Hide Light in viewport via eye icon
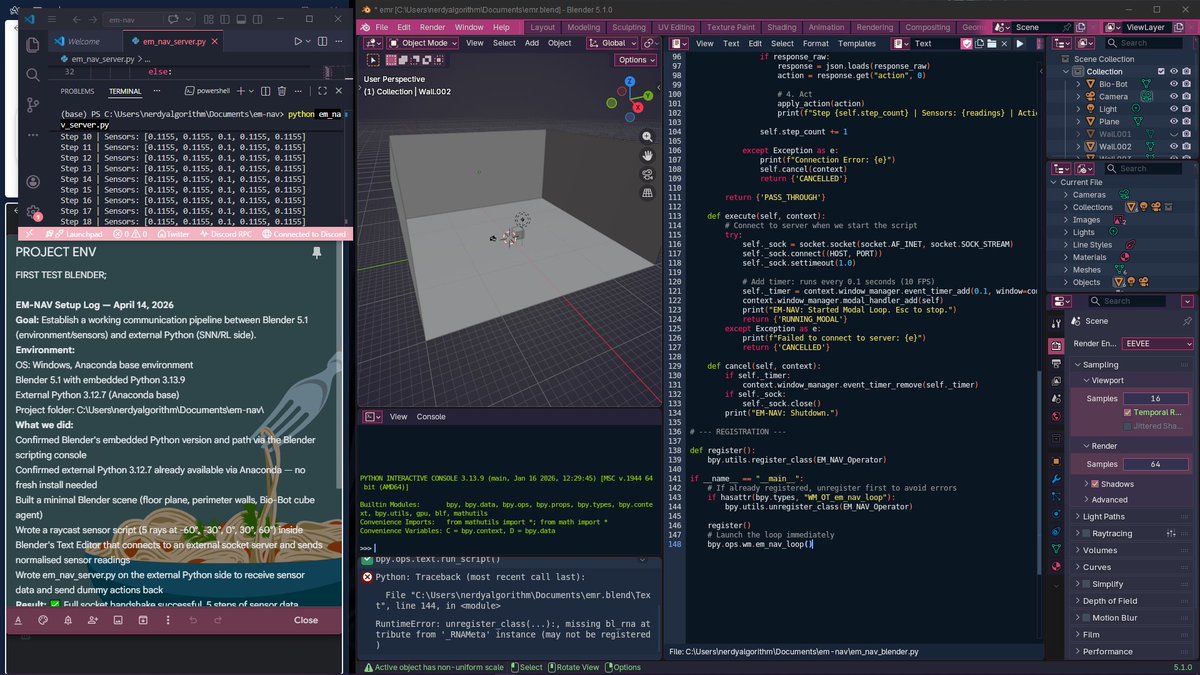Image resolution: width=1200 pixels, height=675 pixels. [1174, 109]
